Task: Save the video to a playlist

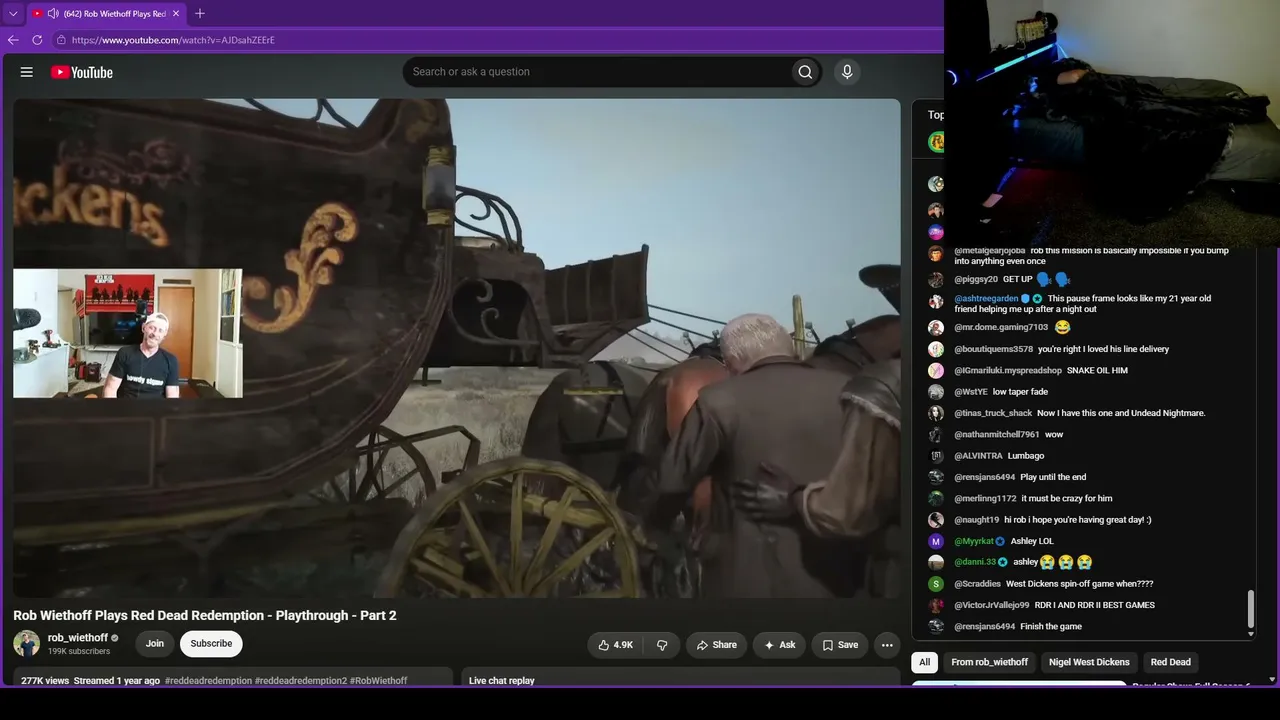Action: 840,645
